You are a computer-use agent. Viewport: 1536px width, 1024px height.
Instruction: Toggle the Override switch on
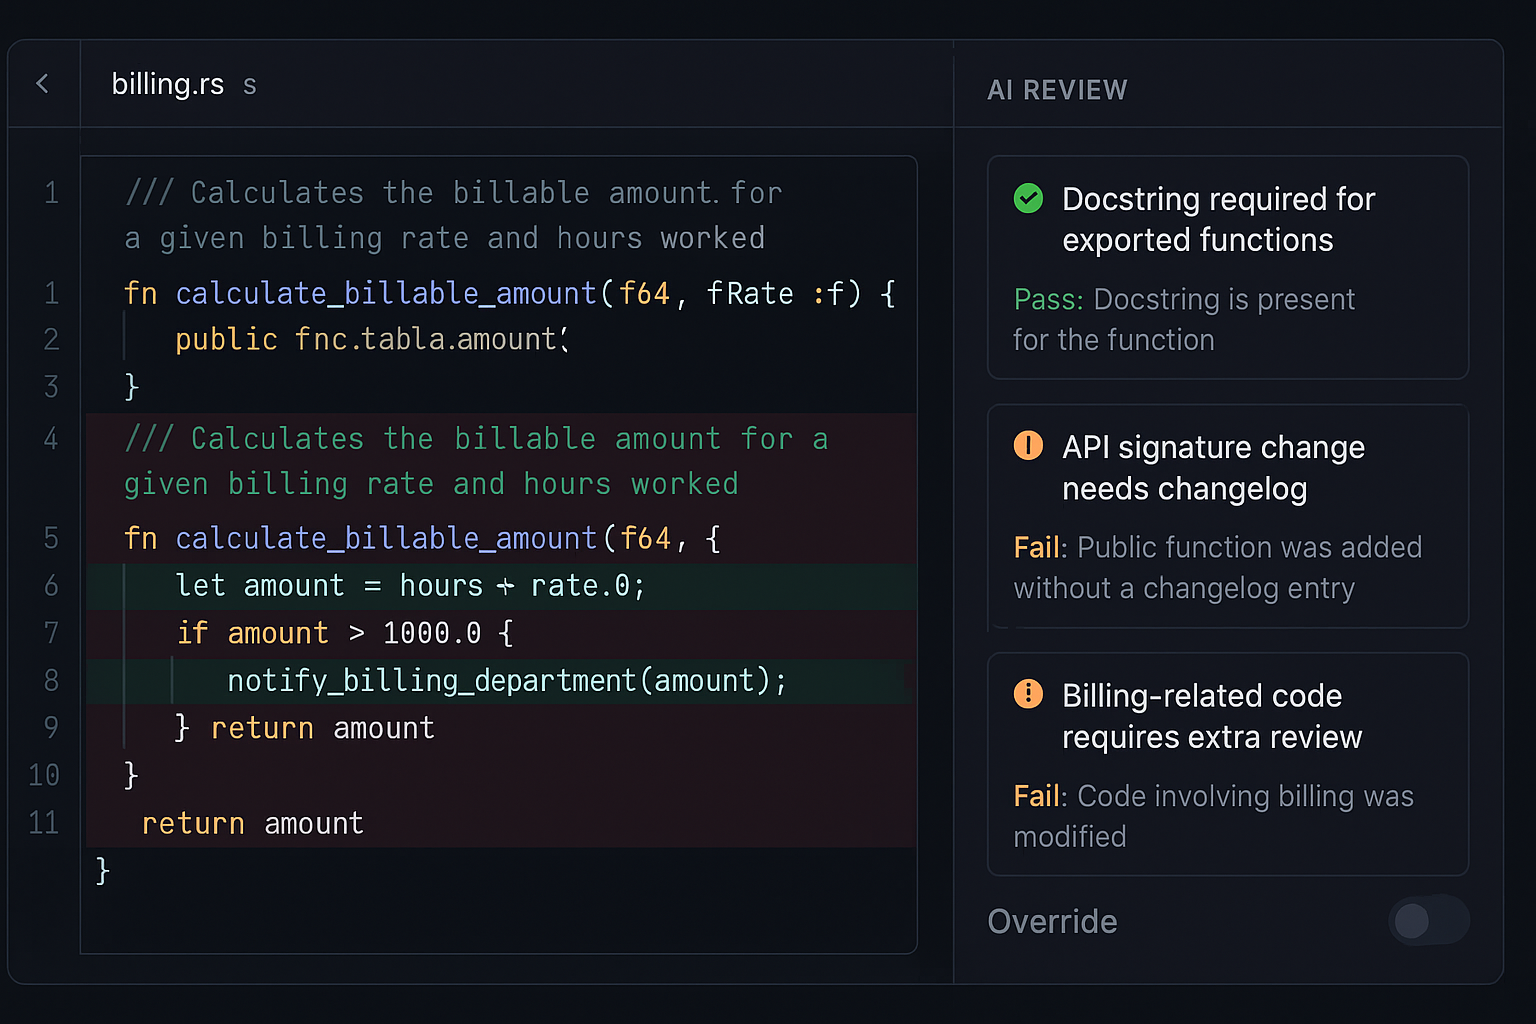pyautogui.click(x=1428, y=921)
